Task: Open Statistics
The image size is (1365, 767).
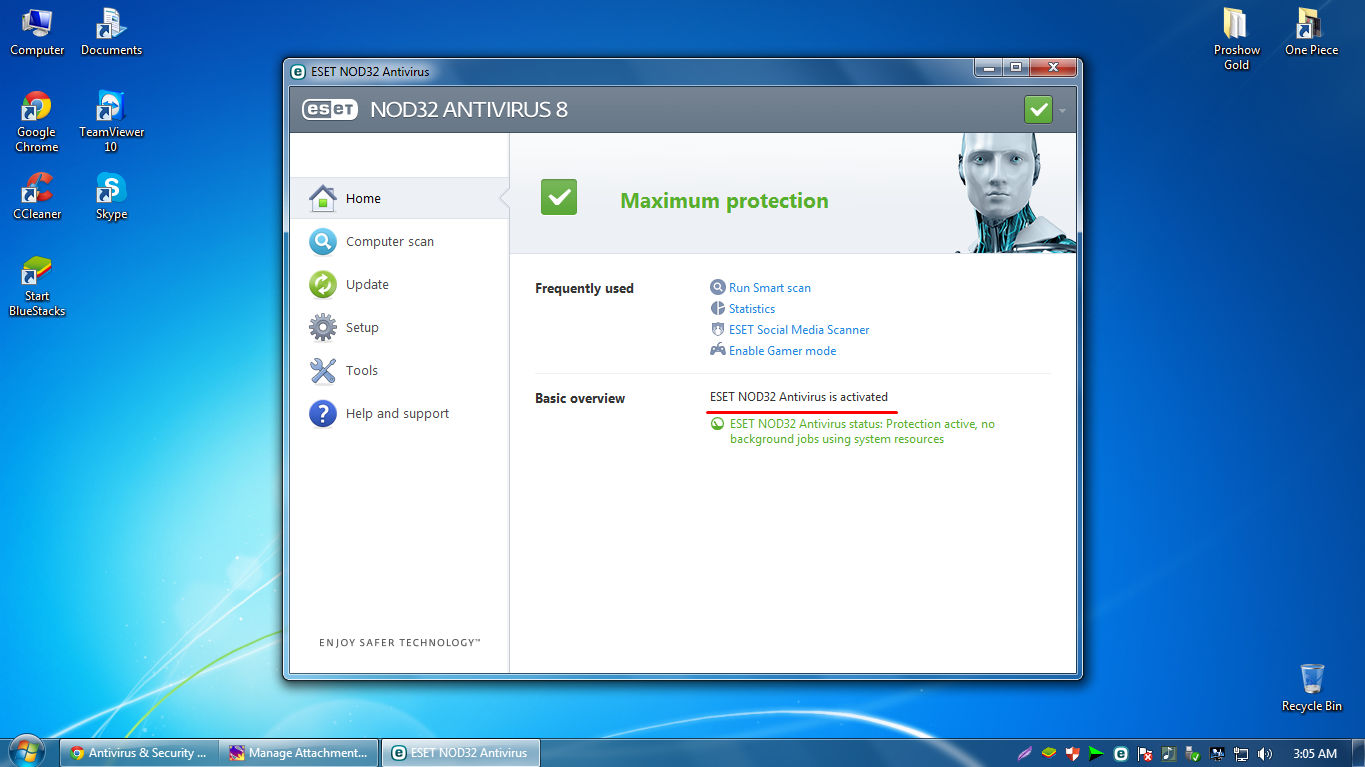Action: 751,308
